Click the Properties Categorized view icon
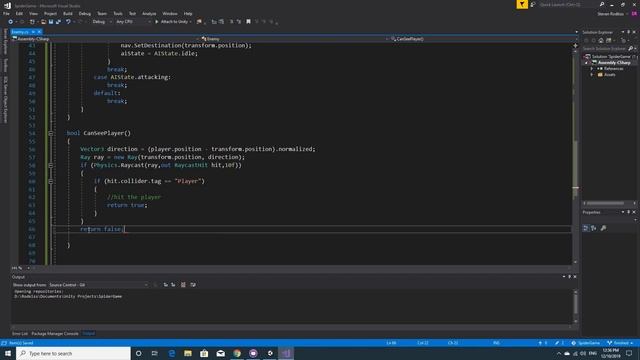The width and height of the screenshot is (640, 360). (586, 228)
